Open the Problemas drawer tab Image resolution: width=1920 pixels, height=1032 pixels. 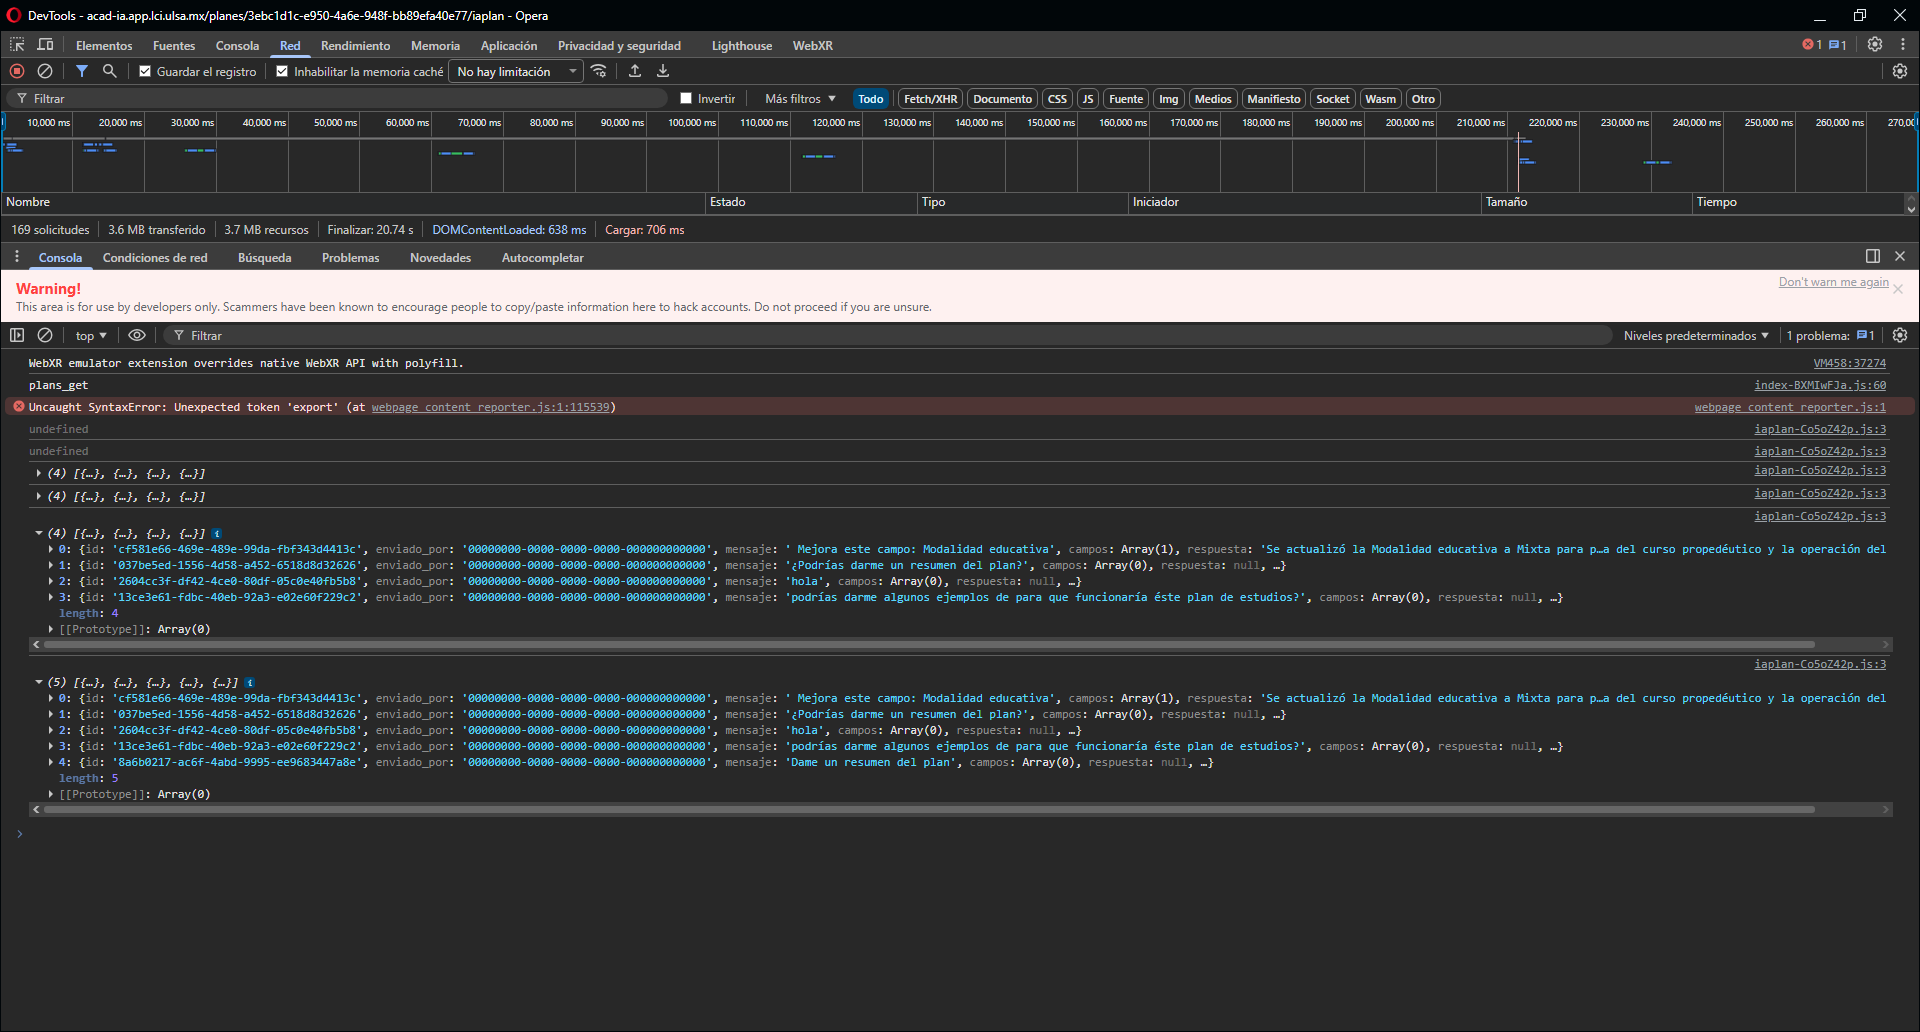coord(350,258)
